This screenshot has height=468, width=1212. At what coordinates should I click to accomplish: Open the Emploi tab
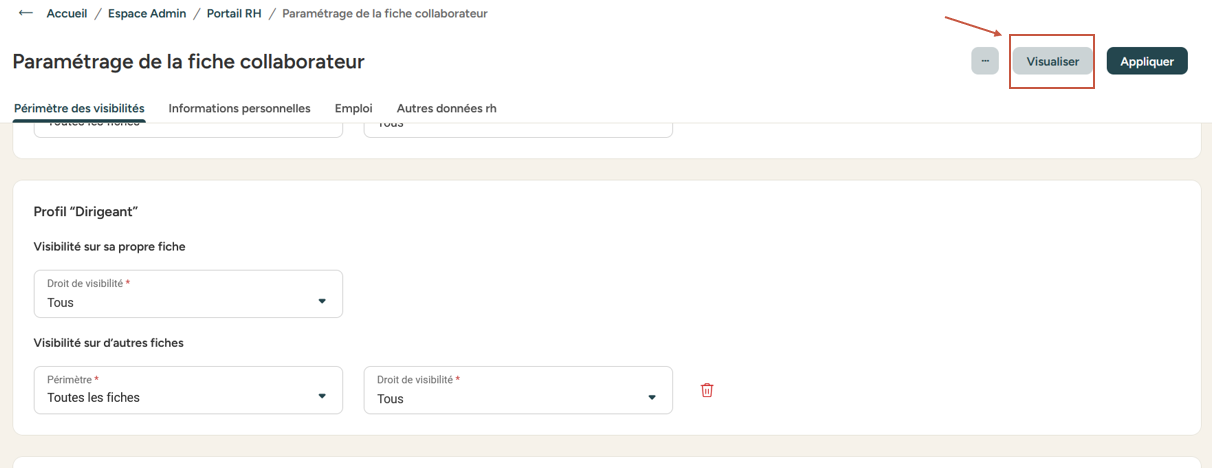[354, 108]
